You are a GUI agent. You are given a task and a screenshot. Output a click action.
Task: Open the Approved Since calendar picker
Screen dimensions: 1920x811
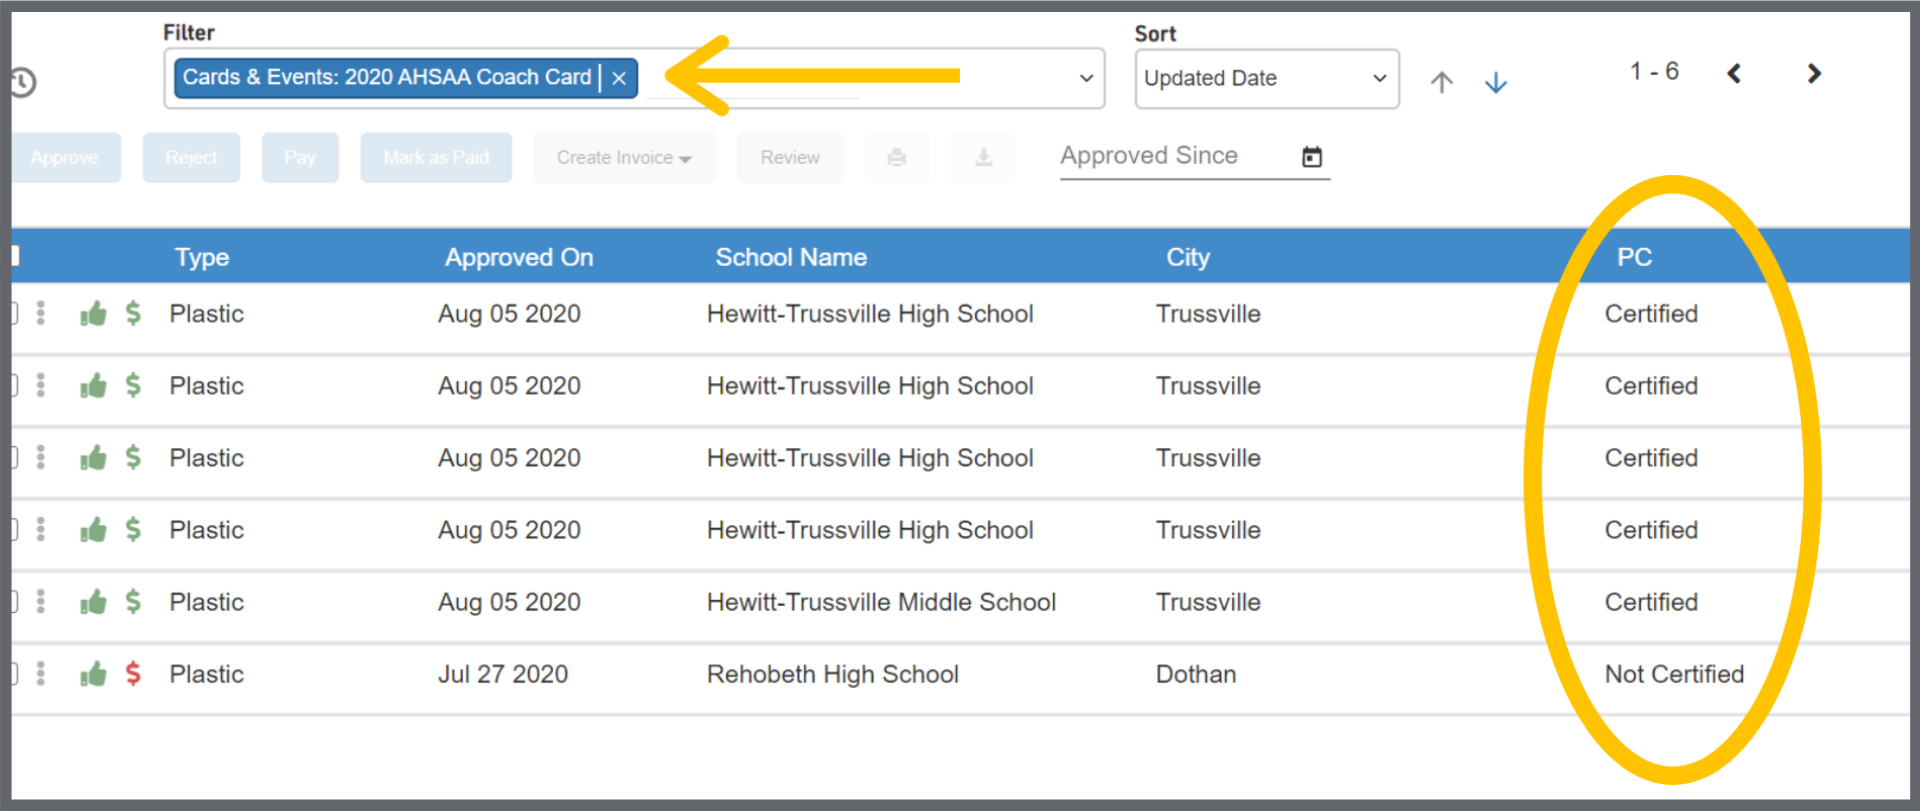(1311, 157)
